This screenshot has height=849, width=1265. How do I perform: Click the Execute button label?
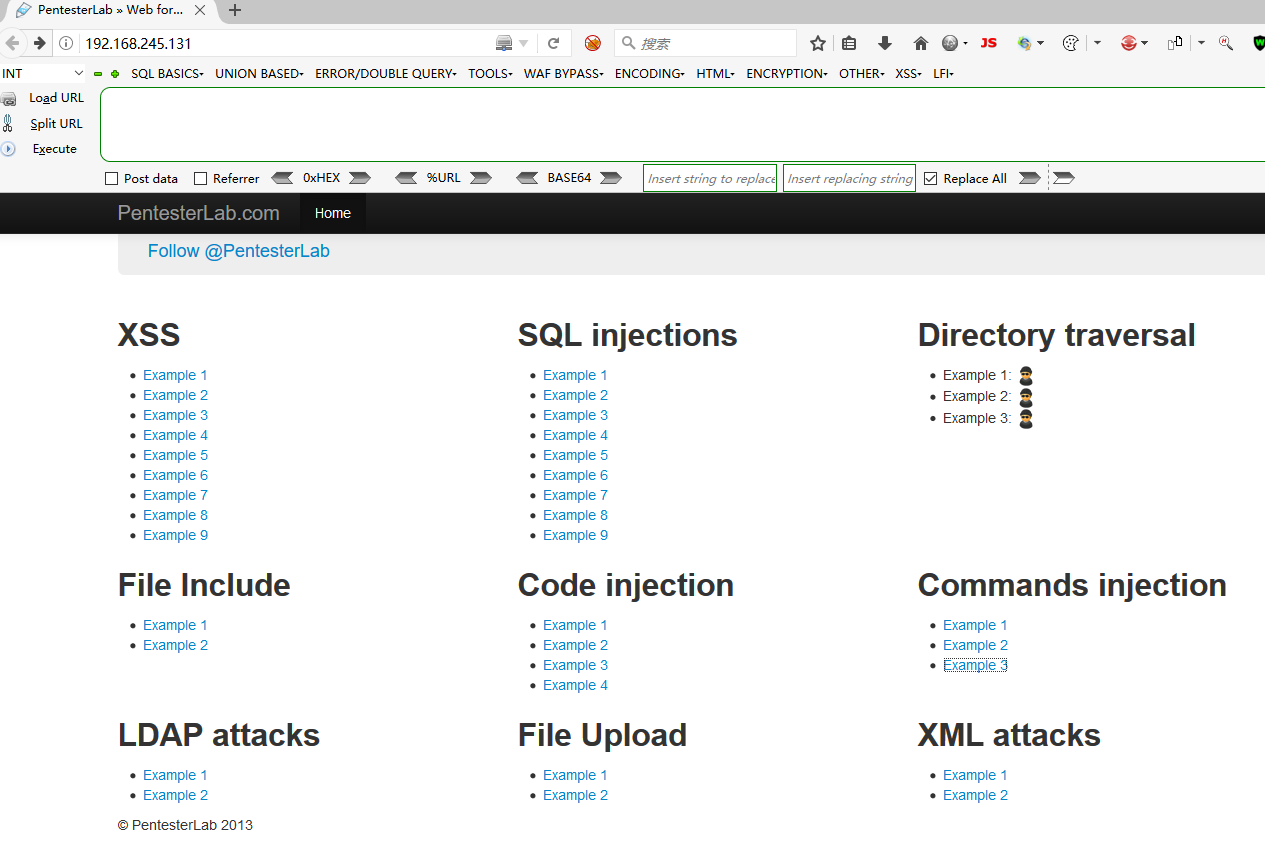click(55, 149)
